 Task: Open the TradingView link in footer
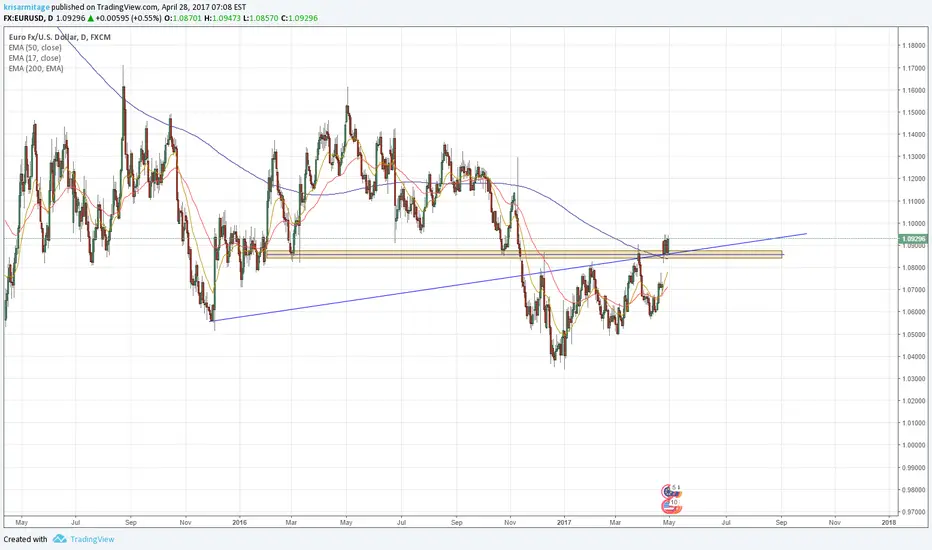point(92,539)
